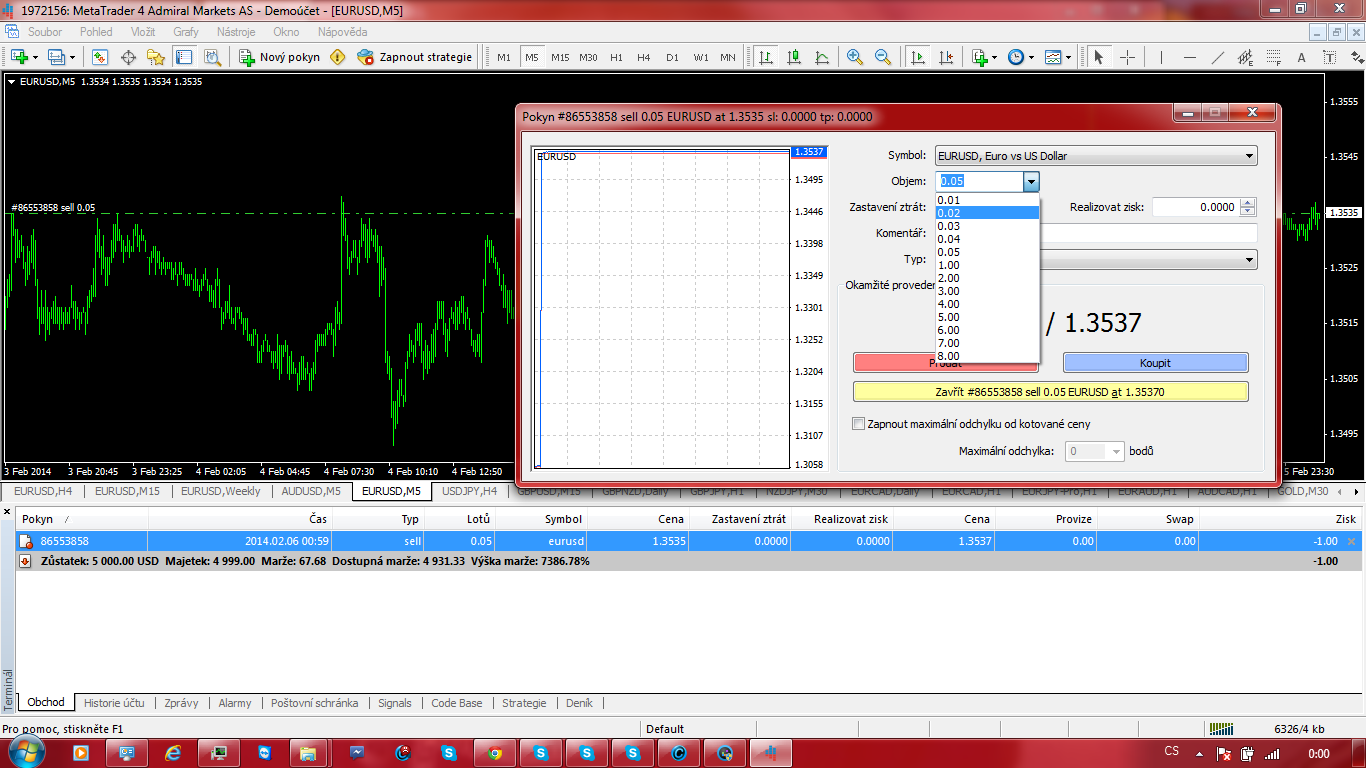Click the Zapnout strategie button
1366x768 pixels.
(414, 57)
